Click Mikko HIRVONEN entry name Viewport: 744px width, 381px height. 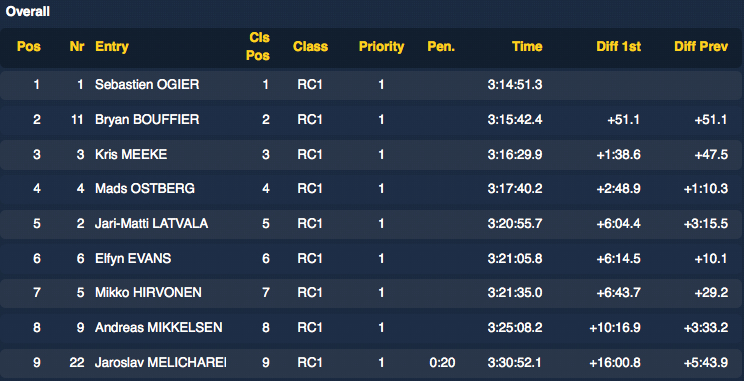coord(148,293)
